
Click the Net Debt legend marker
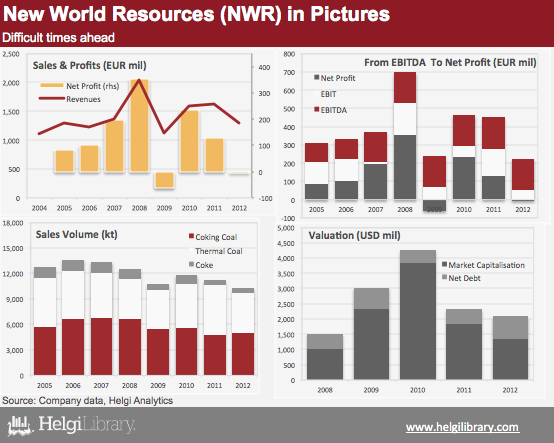click(445, 277)
